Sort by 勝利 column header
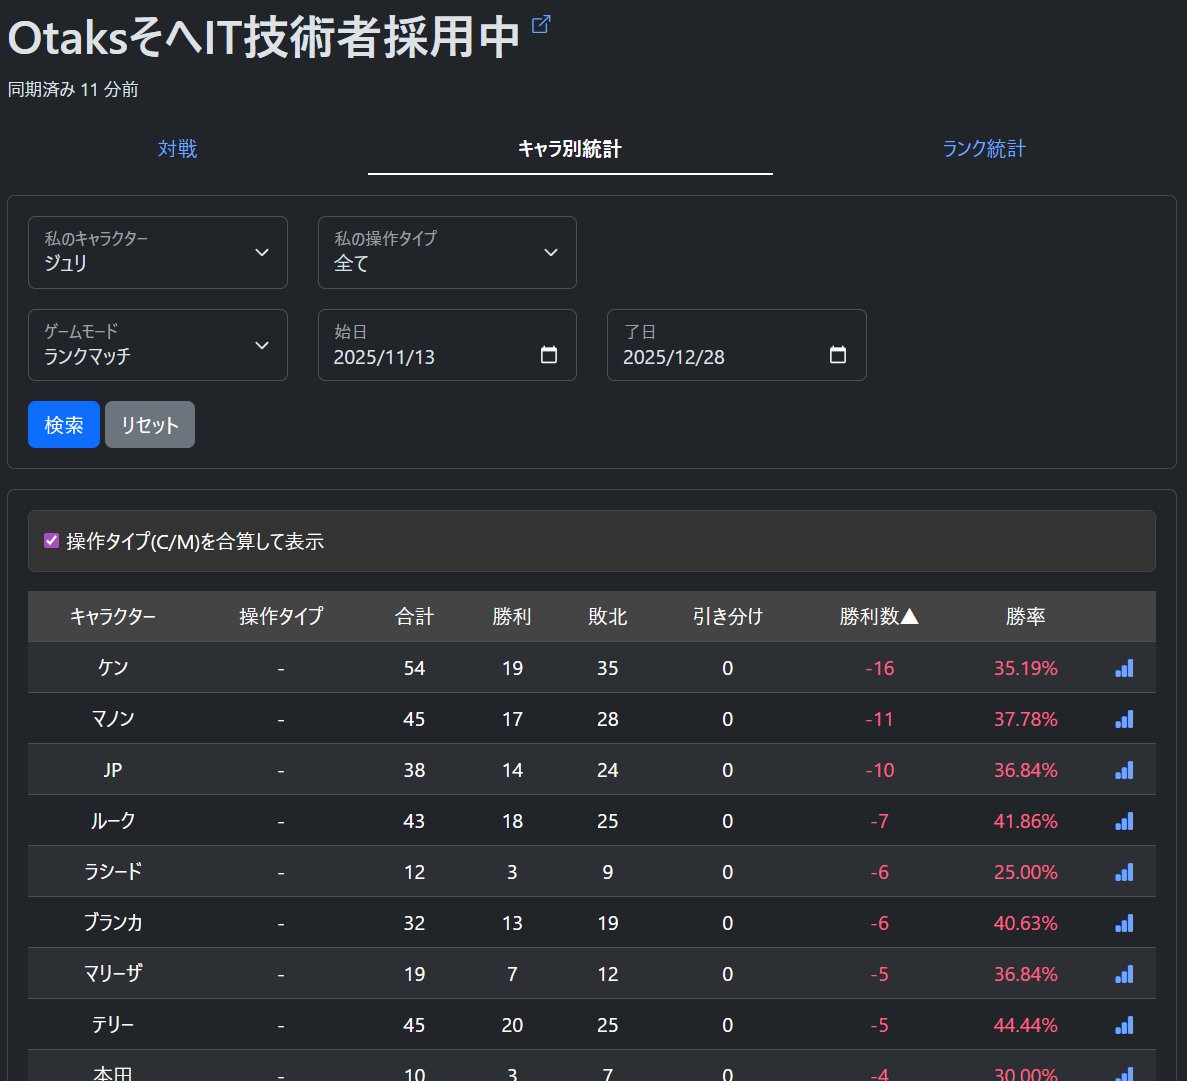Screen dimensions: 1187x1081 512,616
